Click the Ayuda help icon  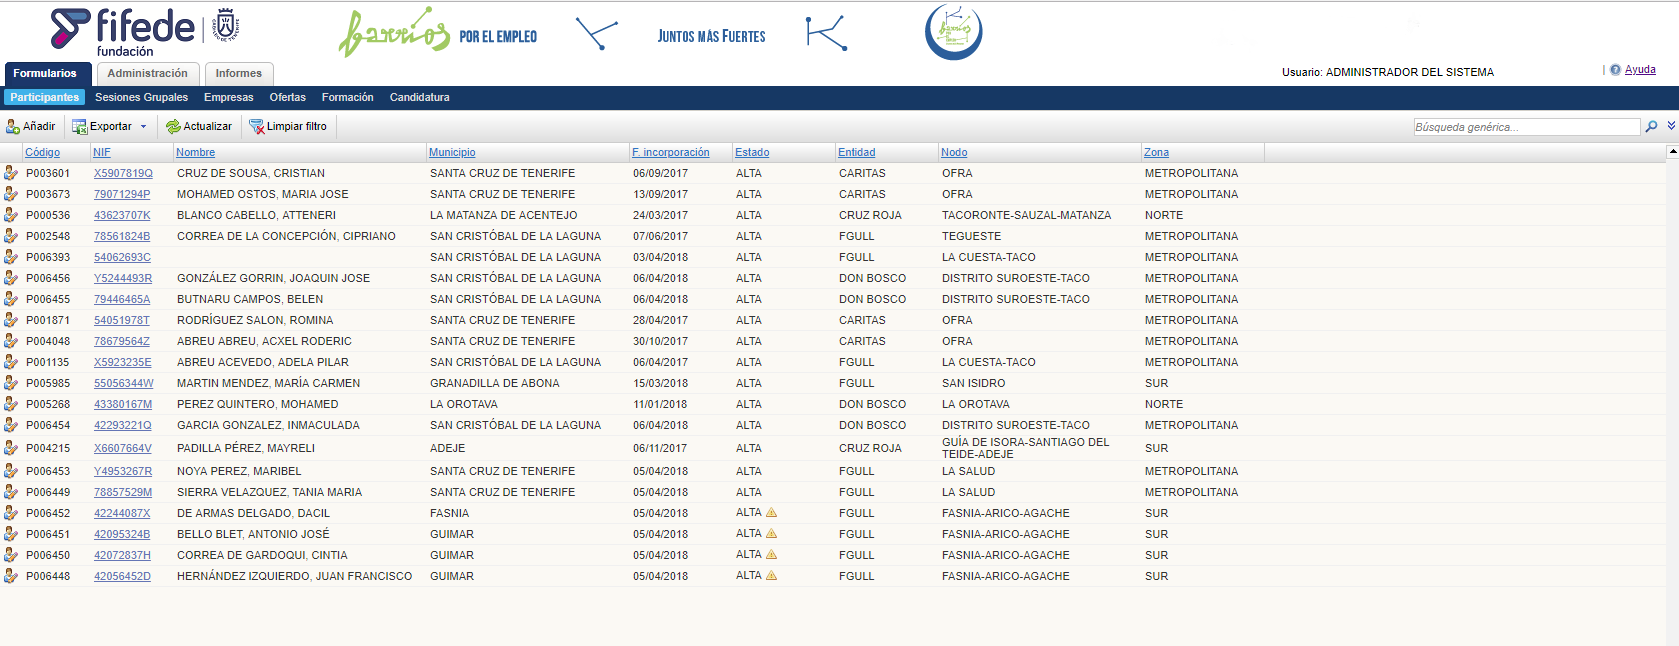point(1615,70)
